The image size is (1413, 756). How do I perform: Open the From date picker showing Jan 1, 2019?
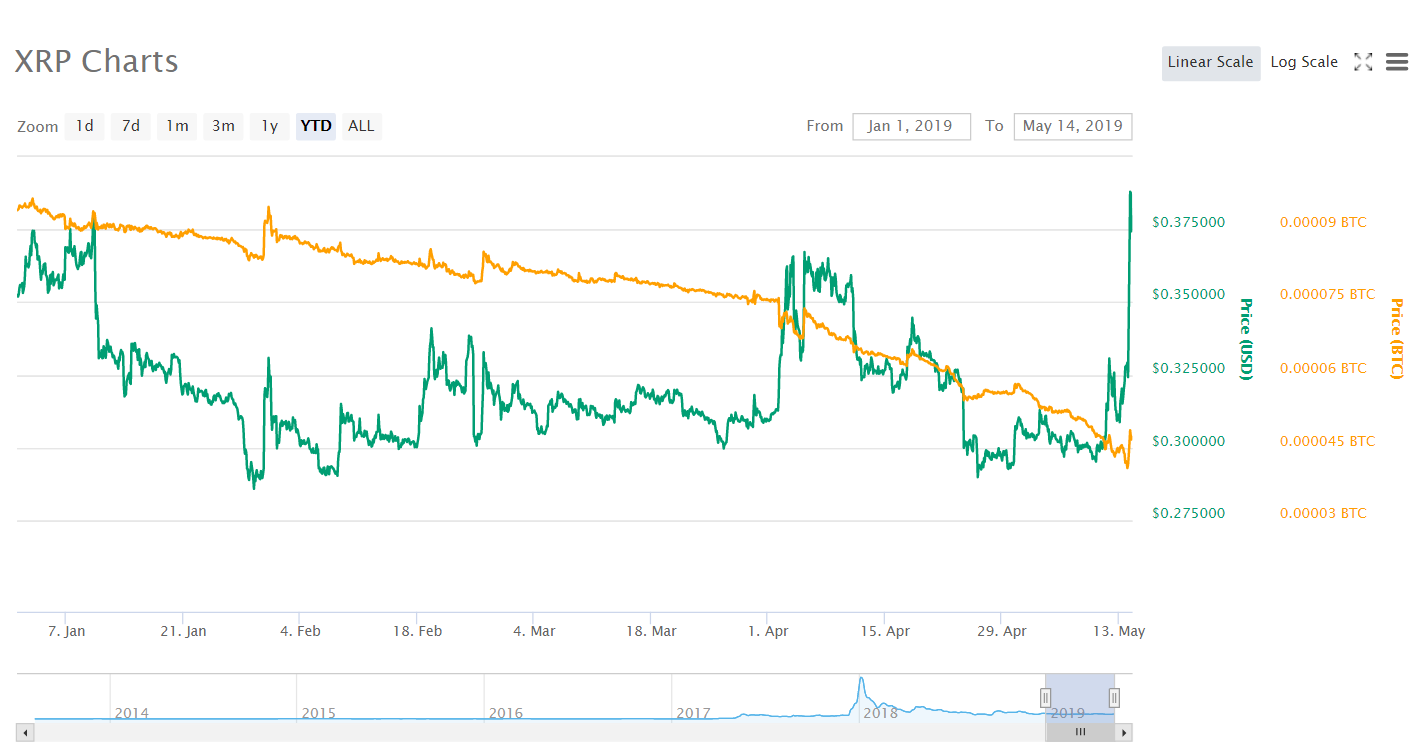911,126
